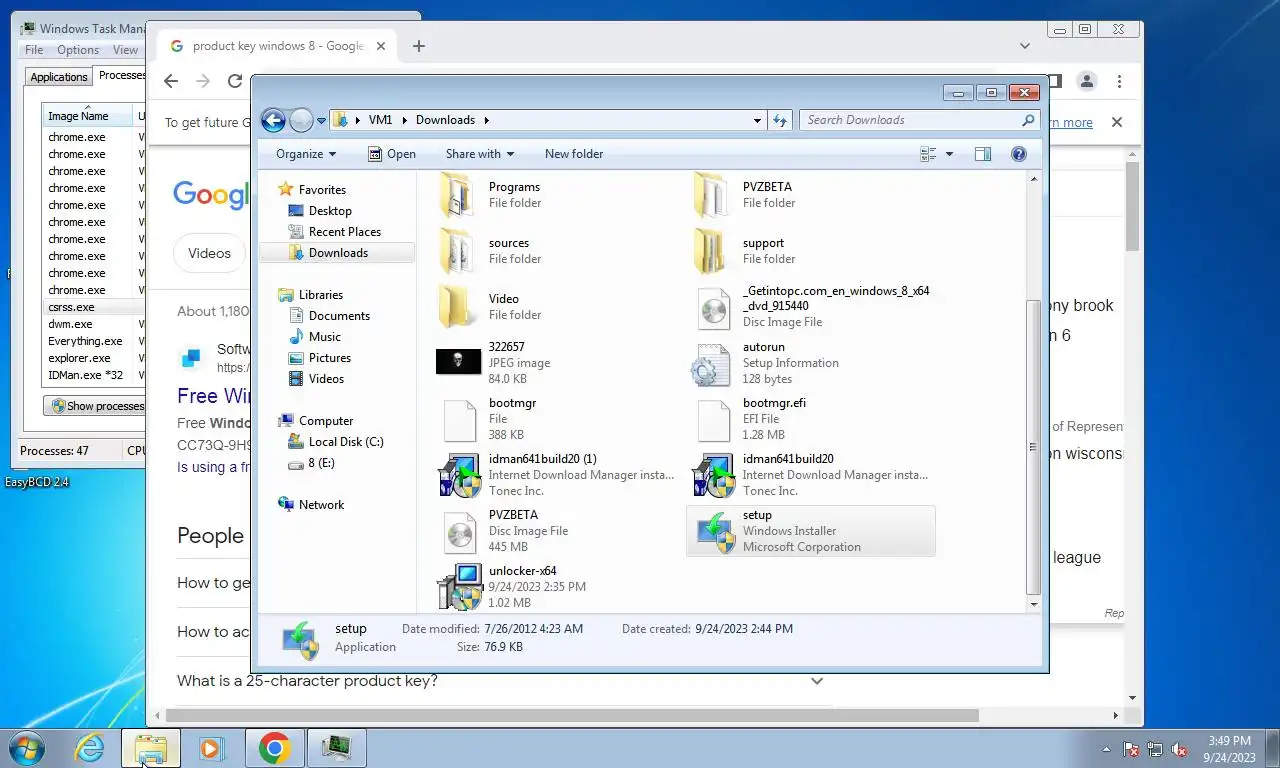The height and width of the screenshot is (768, 1280).
Task: Click the Open toolbar button in Explorer
Action: click(391, 154)
